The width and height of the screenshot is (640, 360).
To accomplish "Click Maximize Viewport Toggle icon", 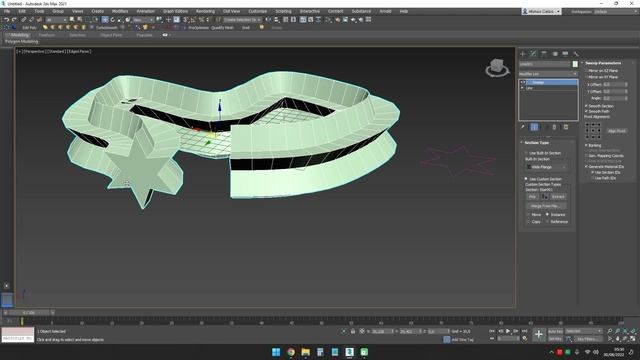I will (633, 338).
